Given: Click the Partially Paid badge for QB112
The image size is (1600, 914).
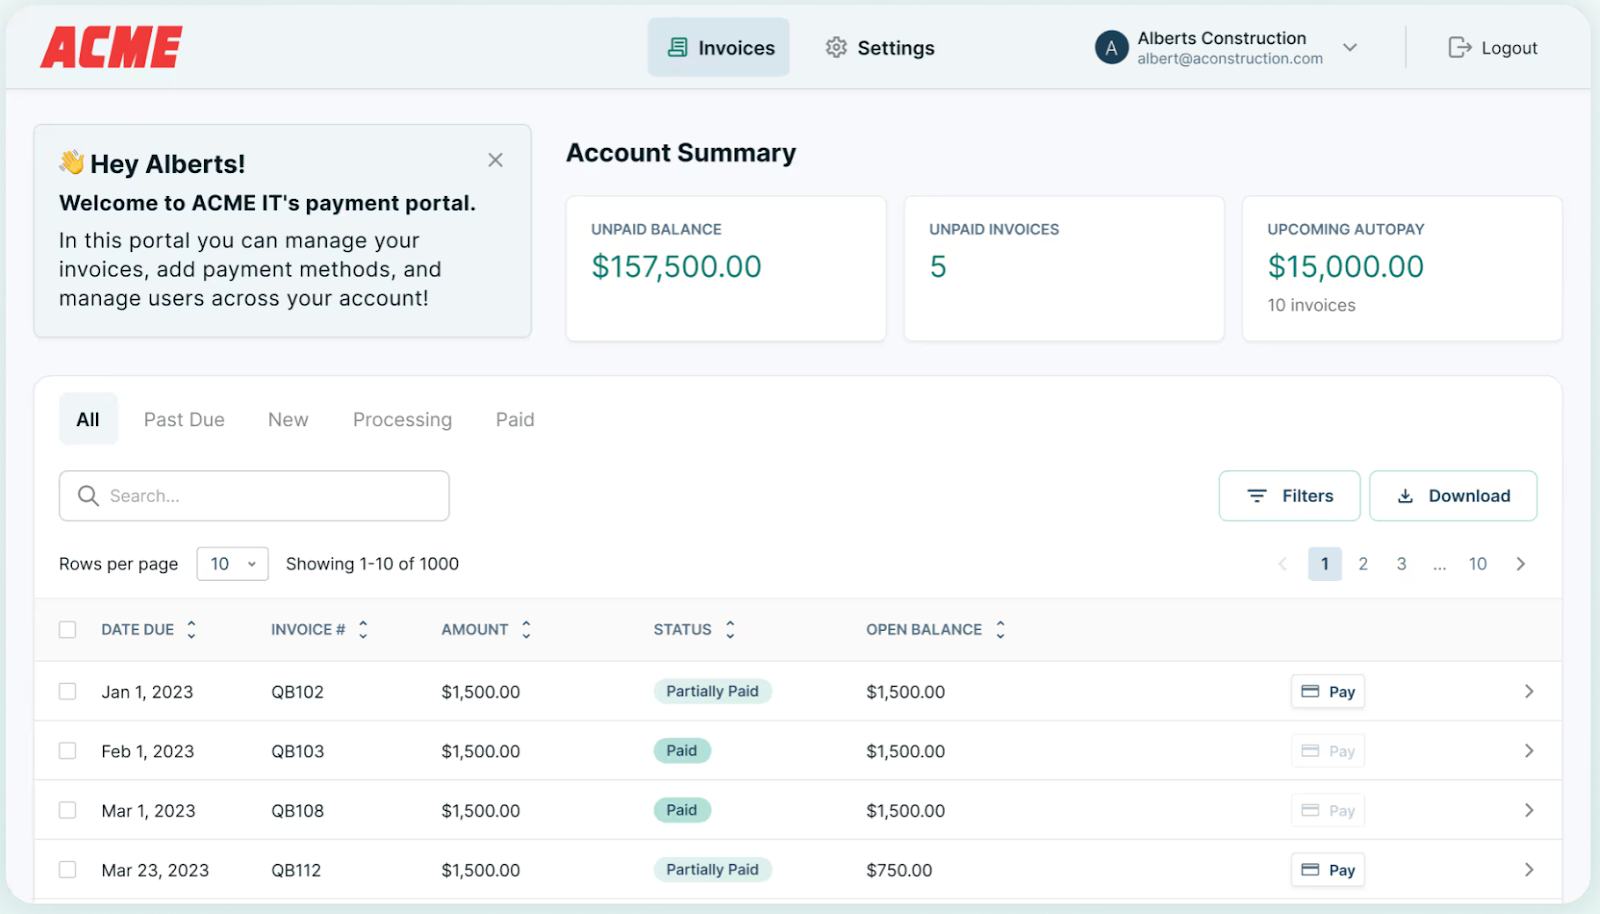Looking at the screenshot, I should tap(713, 869).
